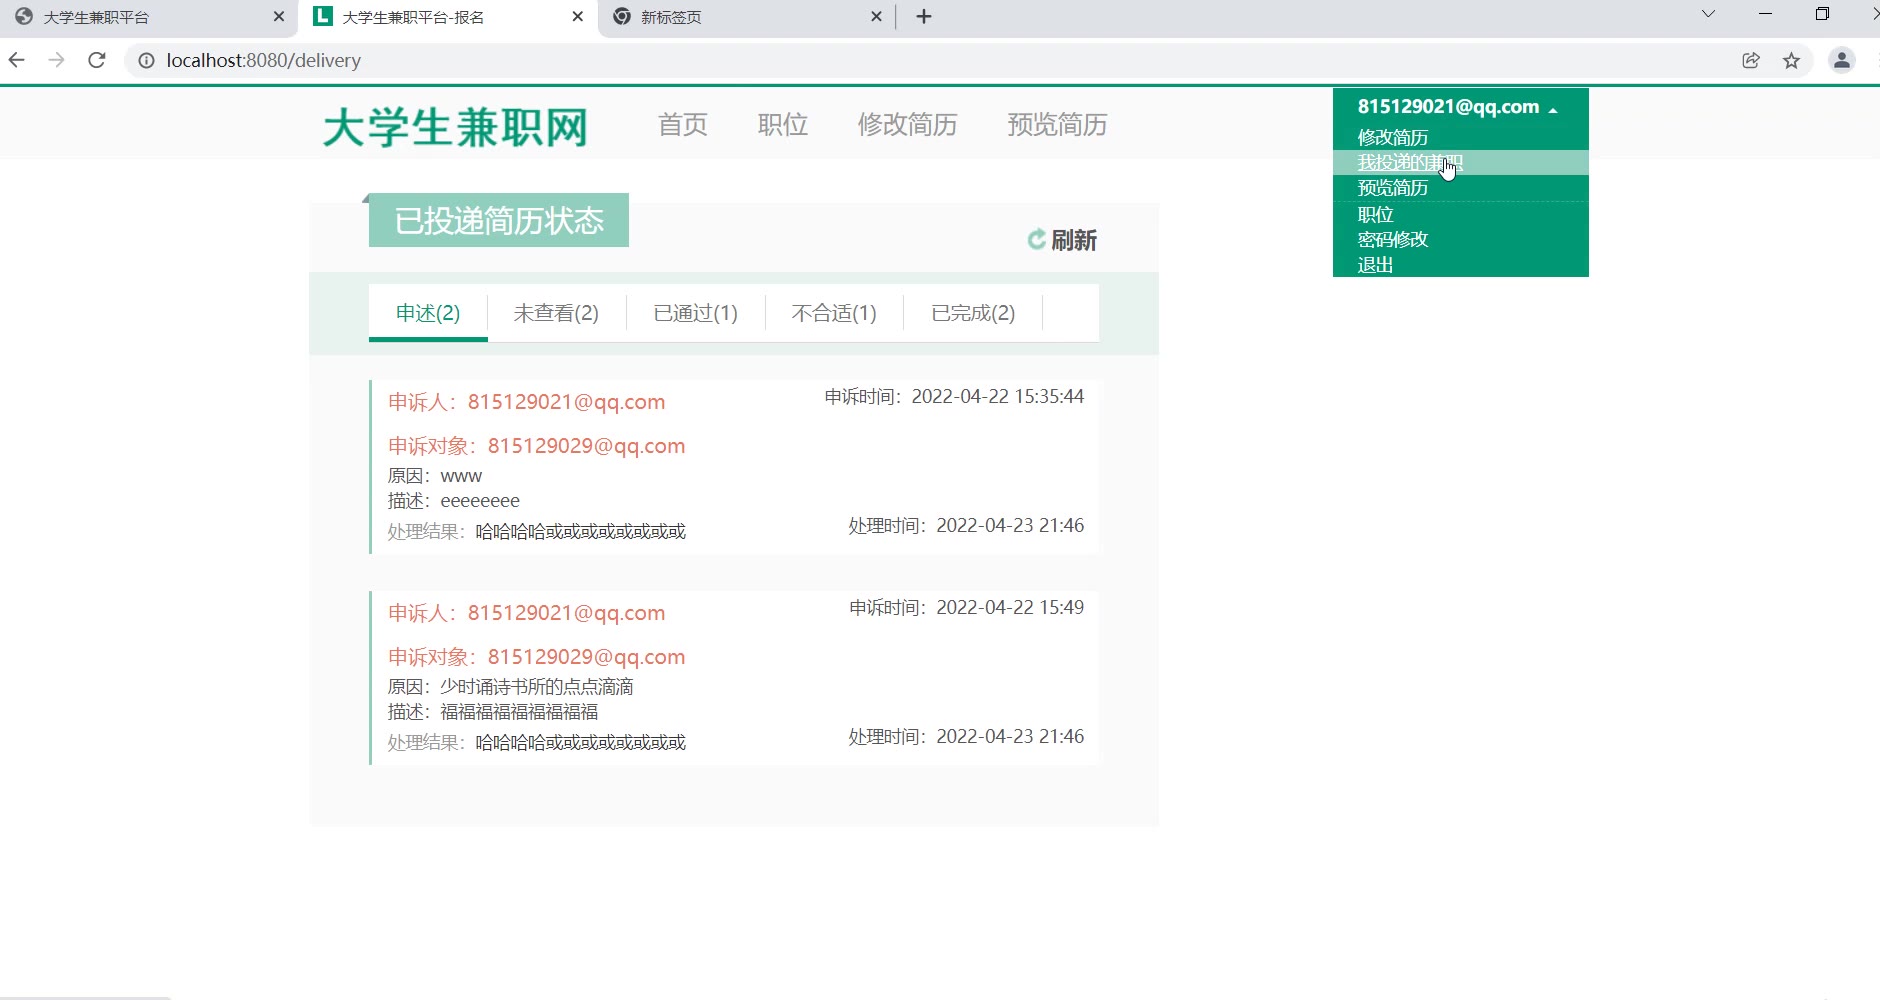Bookmark this page with the star icon

point(1791,60)
